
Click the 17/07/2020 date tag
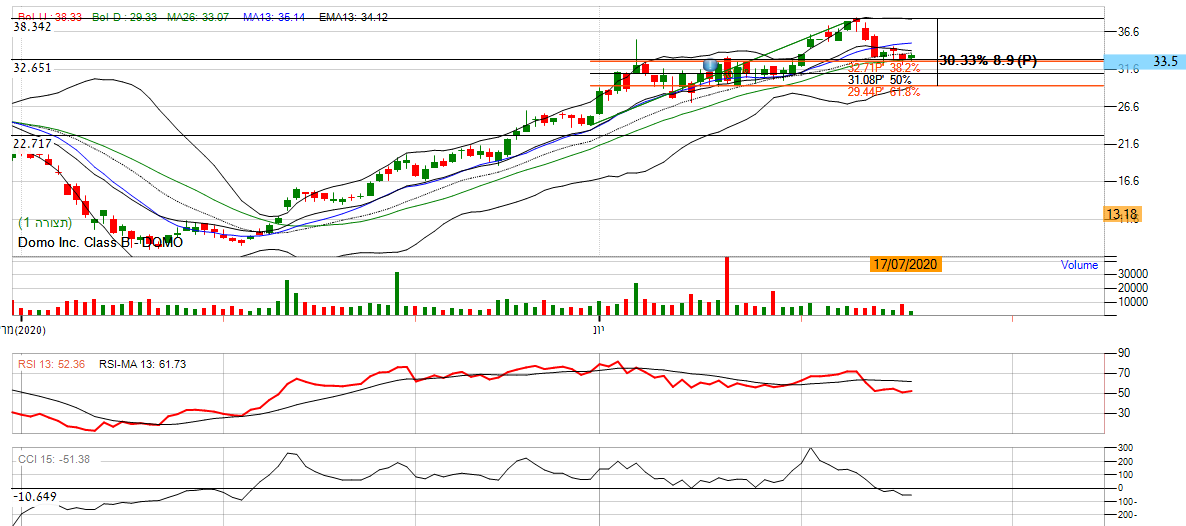tap(905, 265)
